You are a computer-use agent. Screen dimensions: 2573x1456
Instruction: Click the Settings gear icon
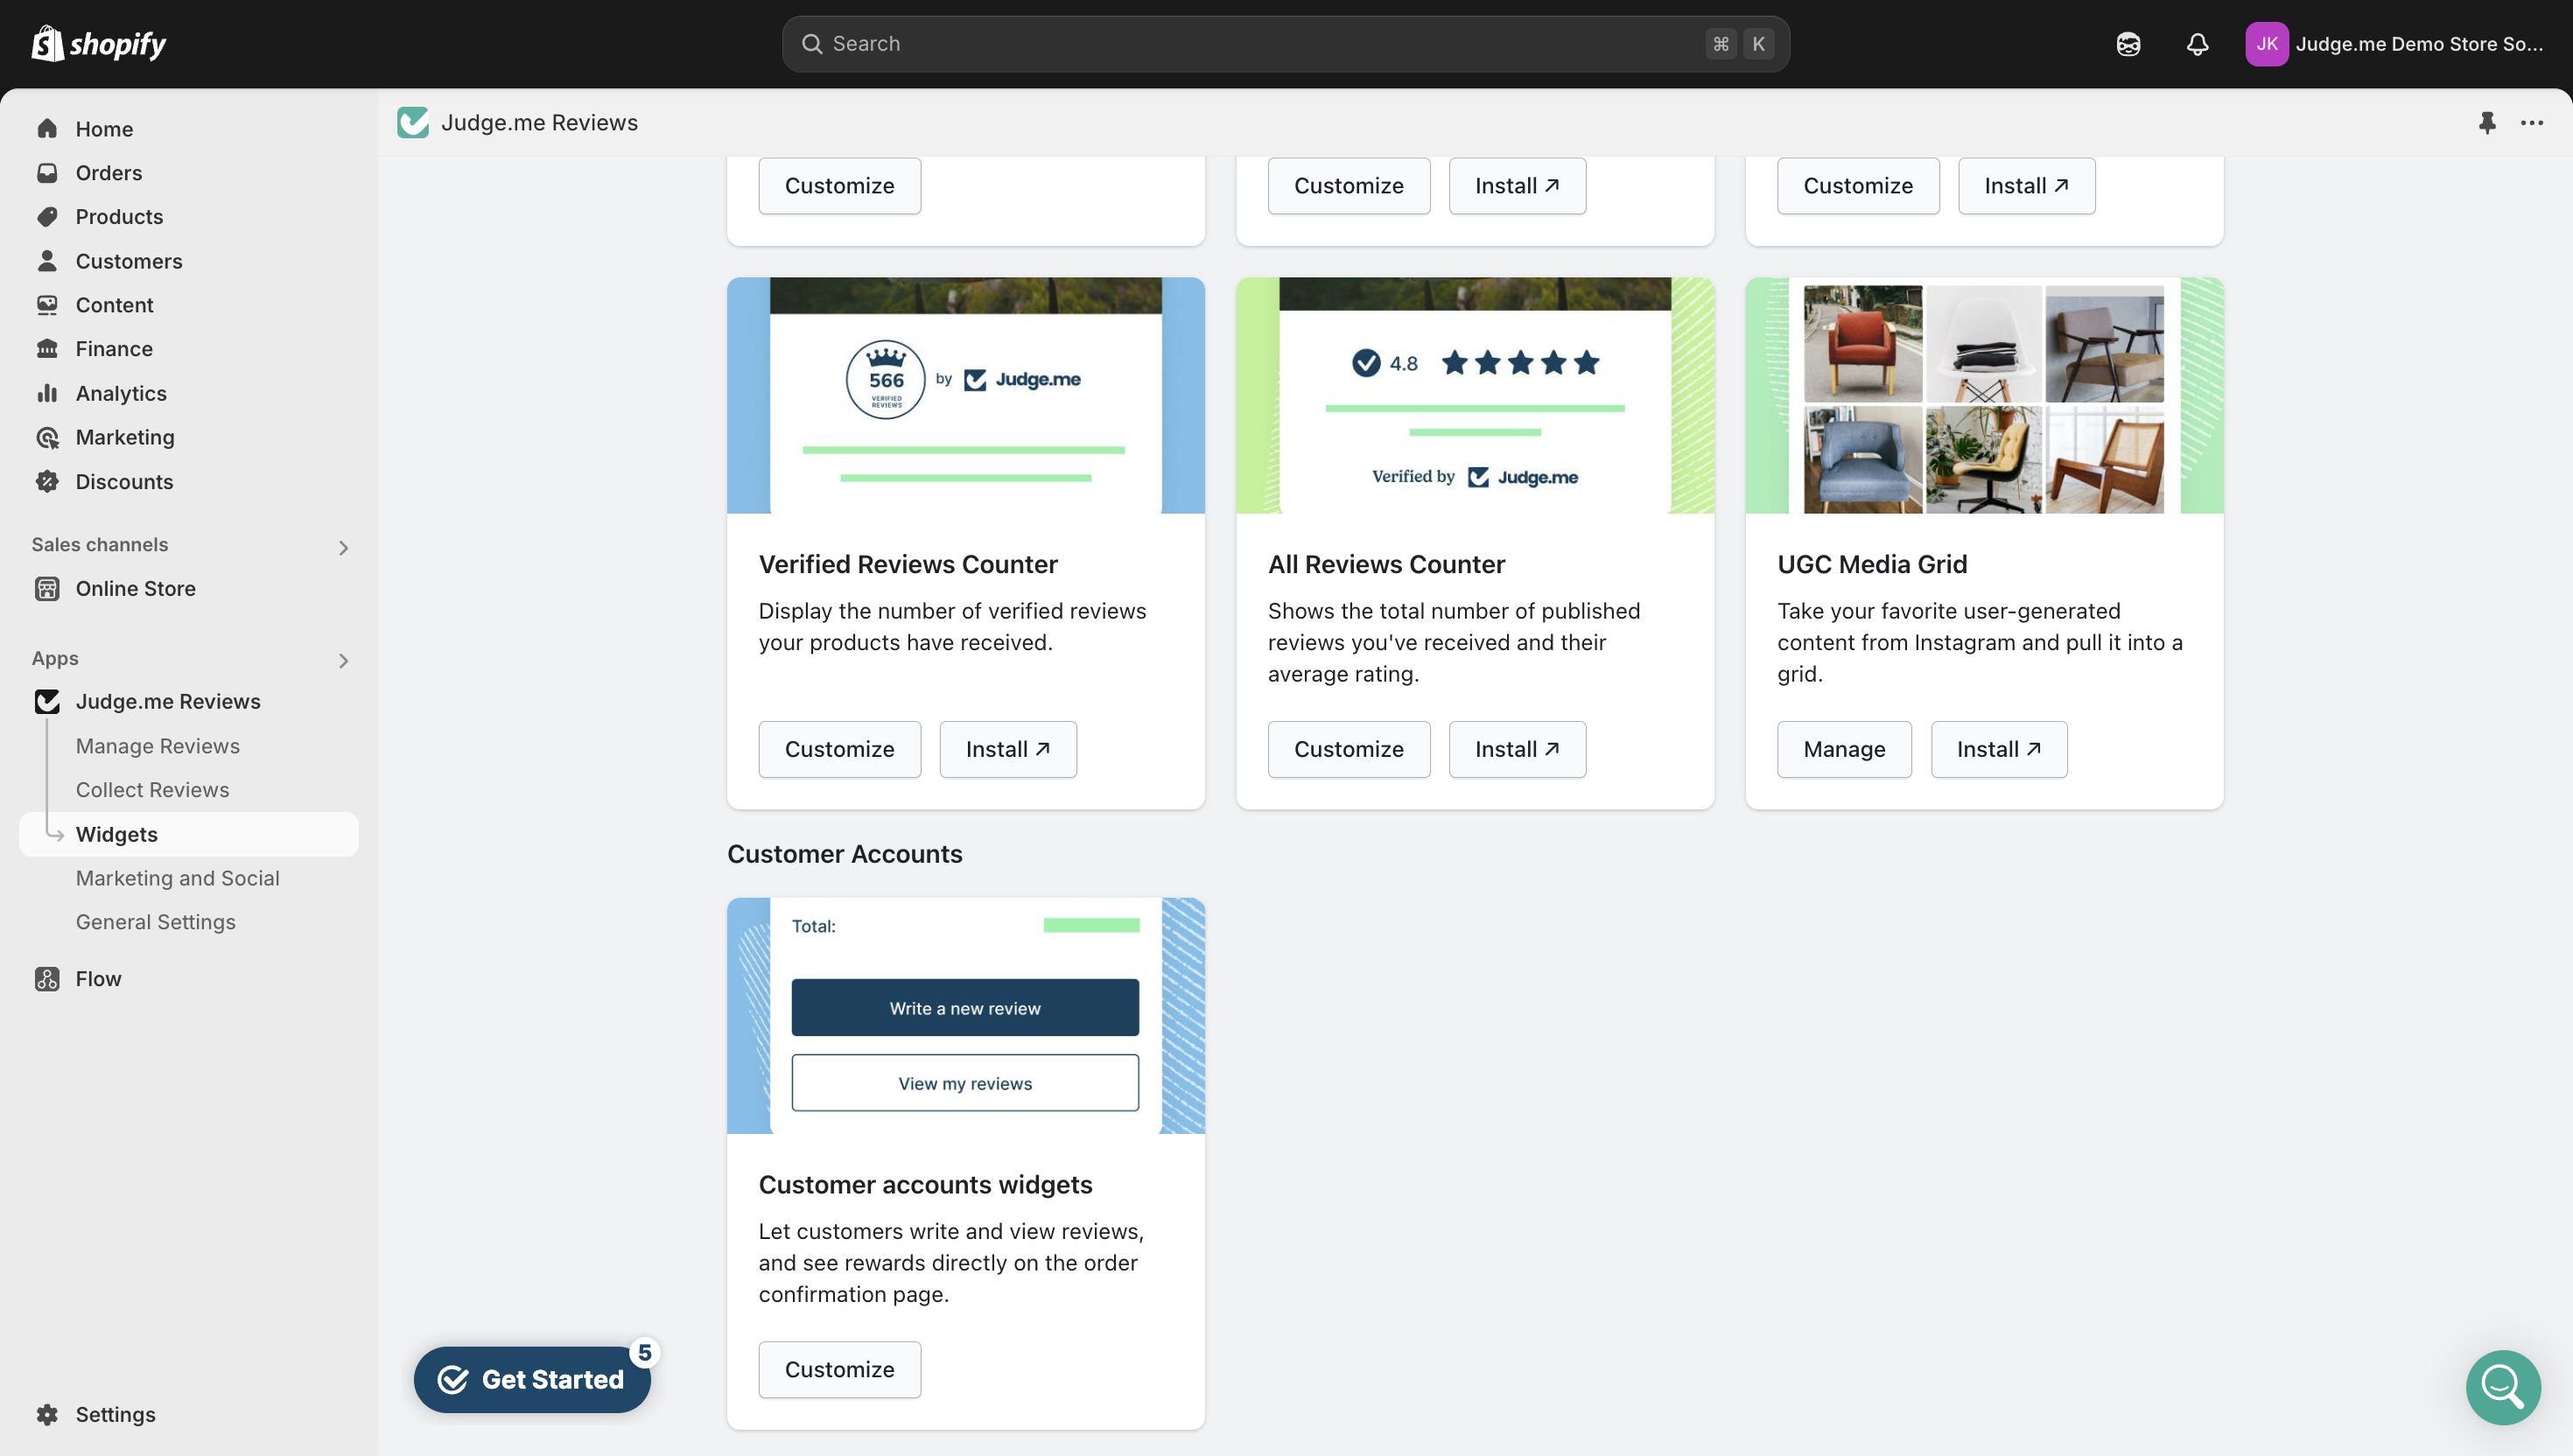[x=47, y=1414]
